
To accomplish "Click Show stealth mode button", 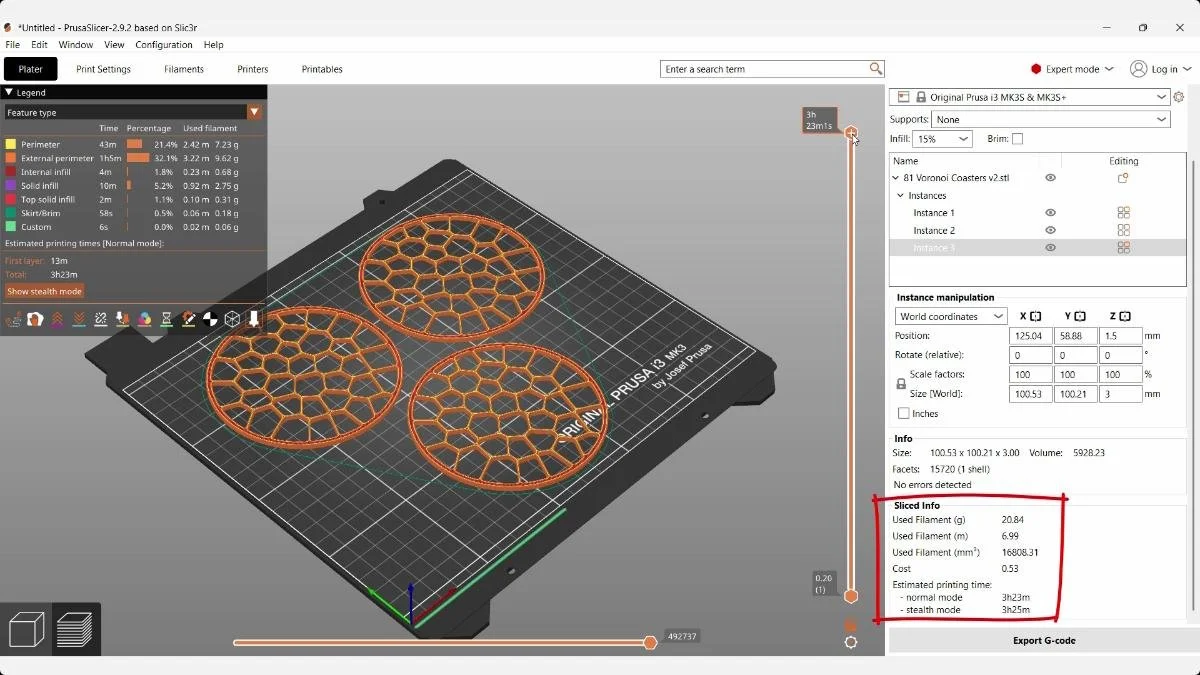I will point(44,291).
